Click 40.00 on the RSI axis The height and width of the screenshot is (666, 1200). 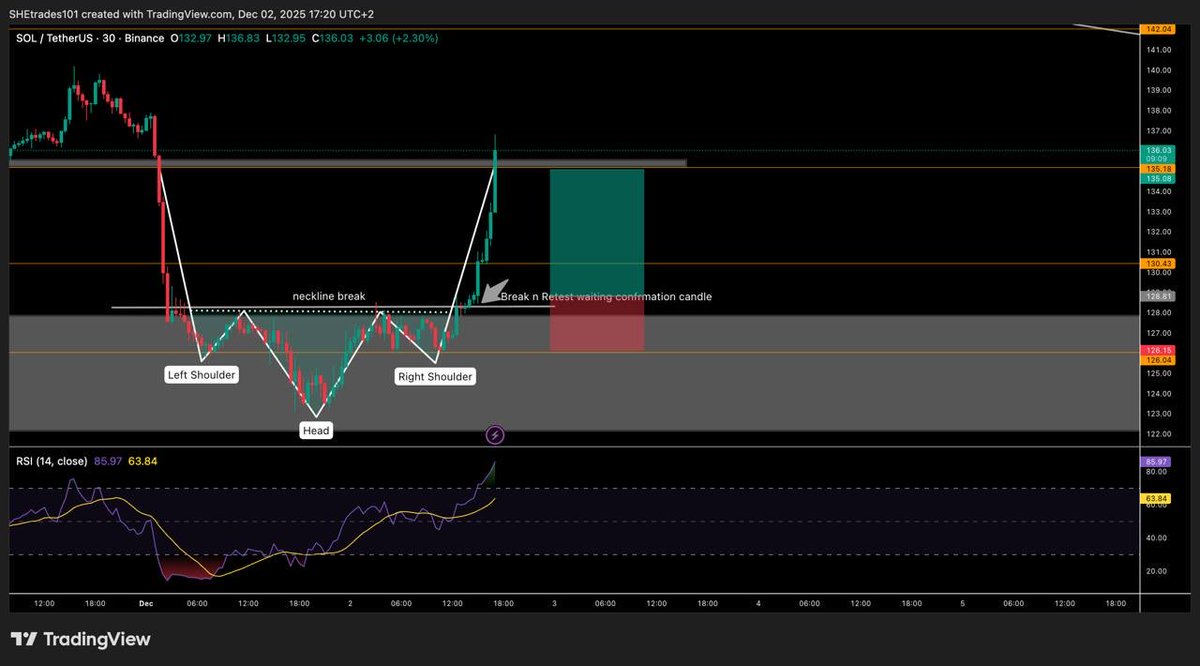pyautogui.click(x=1159, y=538)
